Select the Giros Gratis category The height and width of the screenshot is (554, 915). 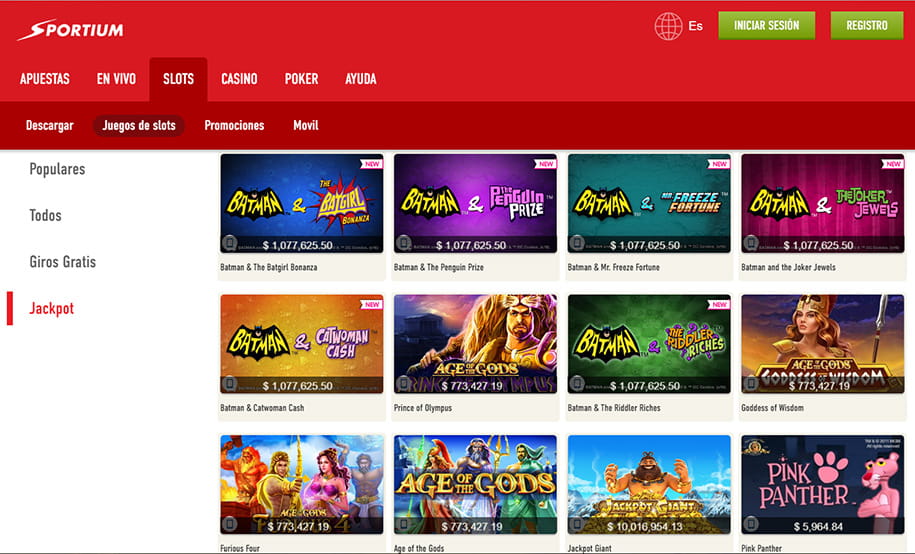point(62,262)
